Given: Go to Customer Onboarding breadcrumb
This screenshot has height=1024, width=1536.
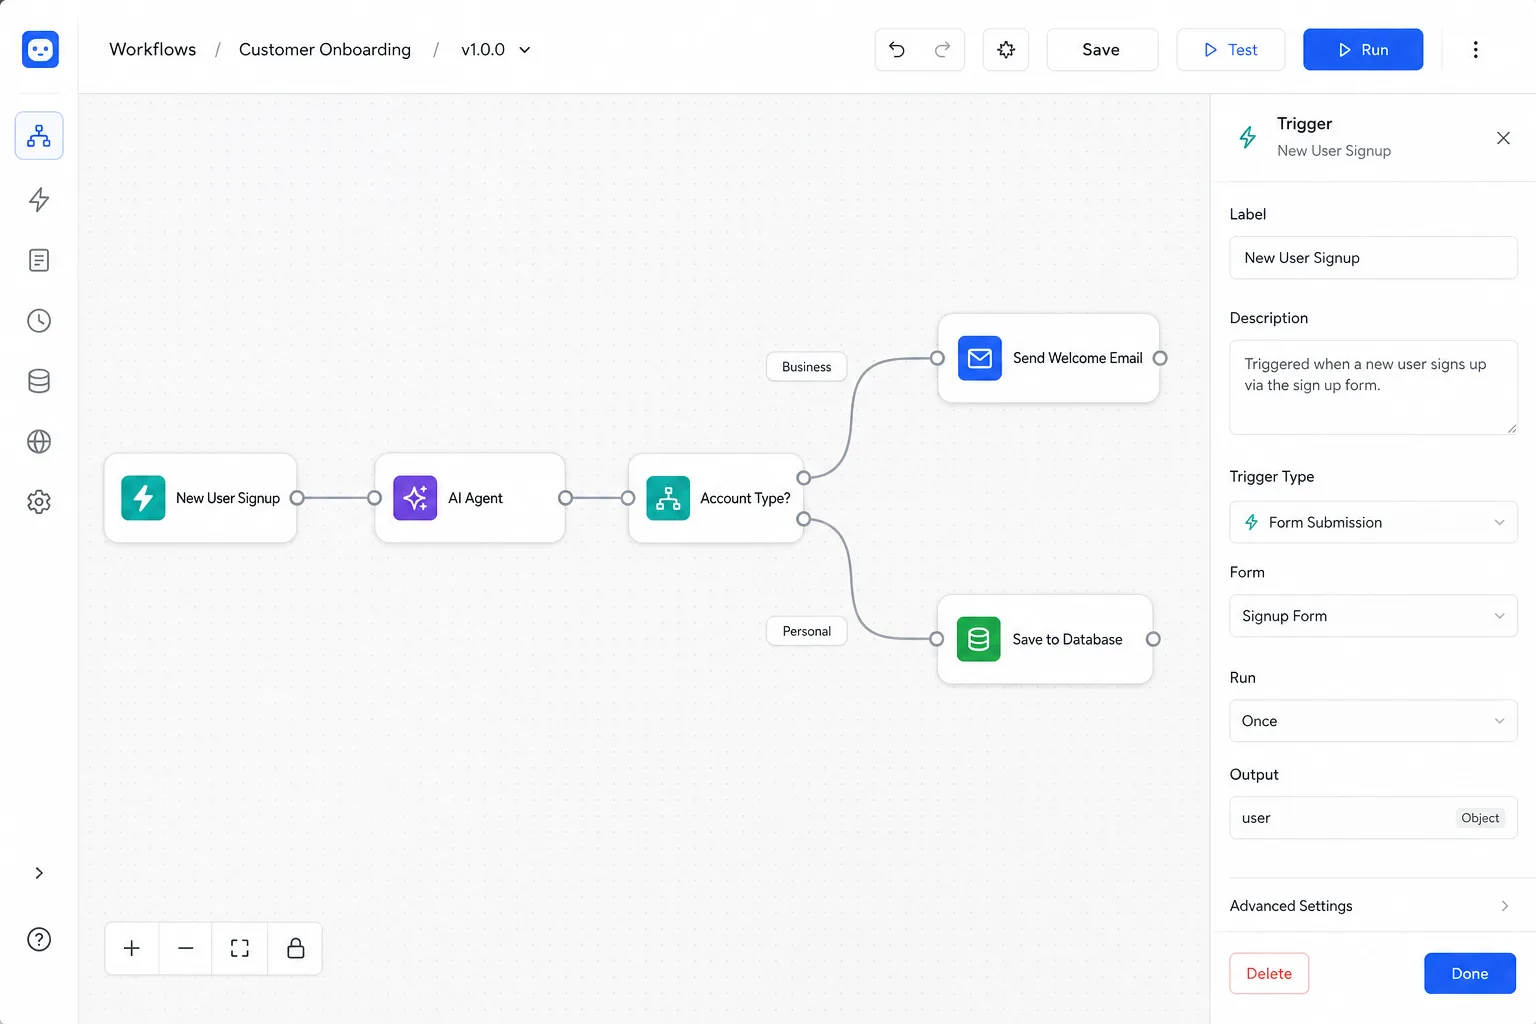Looking at the screenshot, I should [x=325, y=50].
